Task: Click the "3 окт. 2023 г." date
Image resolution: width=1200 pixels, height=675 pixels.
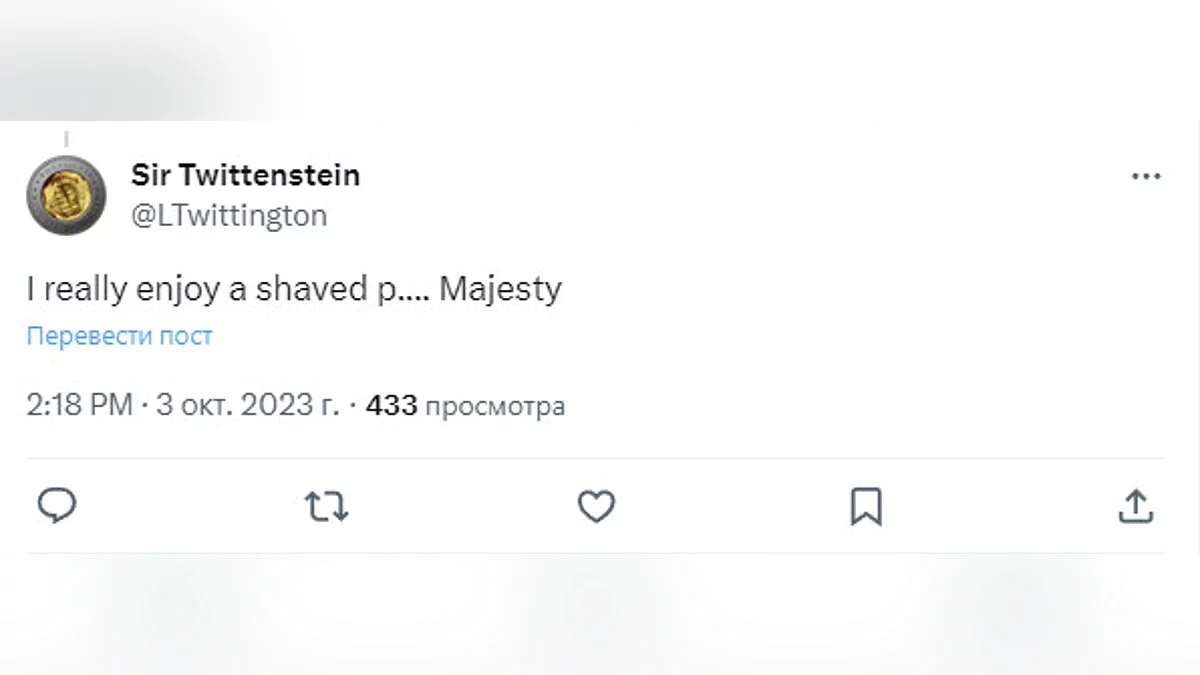Action: point(247,406)
